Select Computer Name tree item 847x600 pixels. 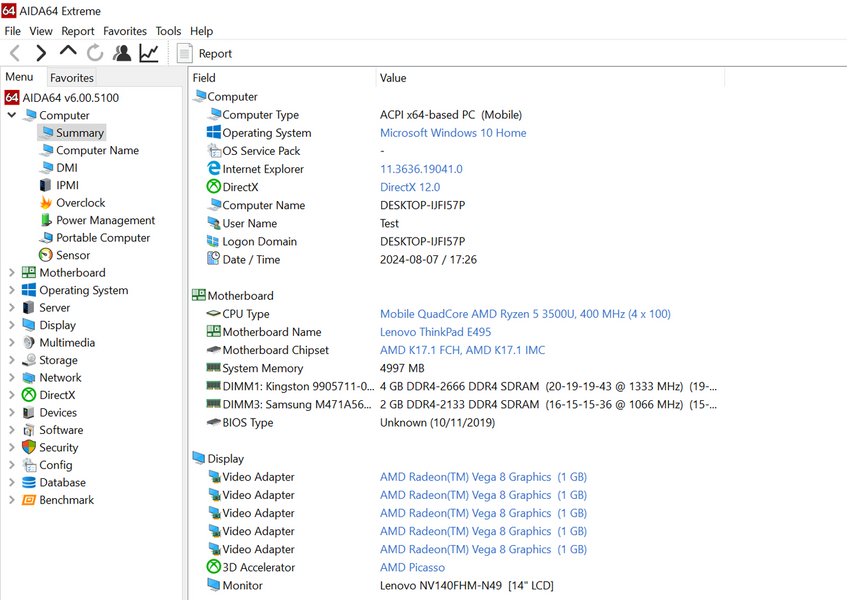click(x=89, y=150)
